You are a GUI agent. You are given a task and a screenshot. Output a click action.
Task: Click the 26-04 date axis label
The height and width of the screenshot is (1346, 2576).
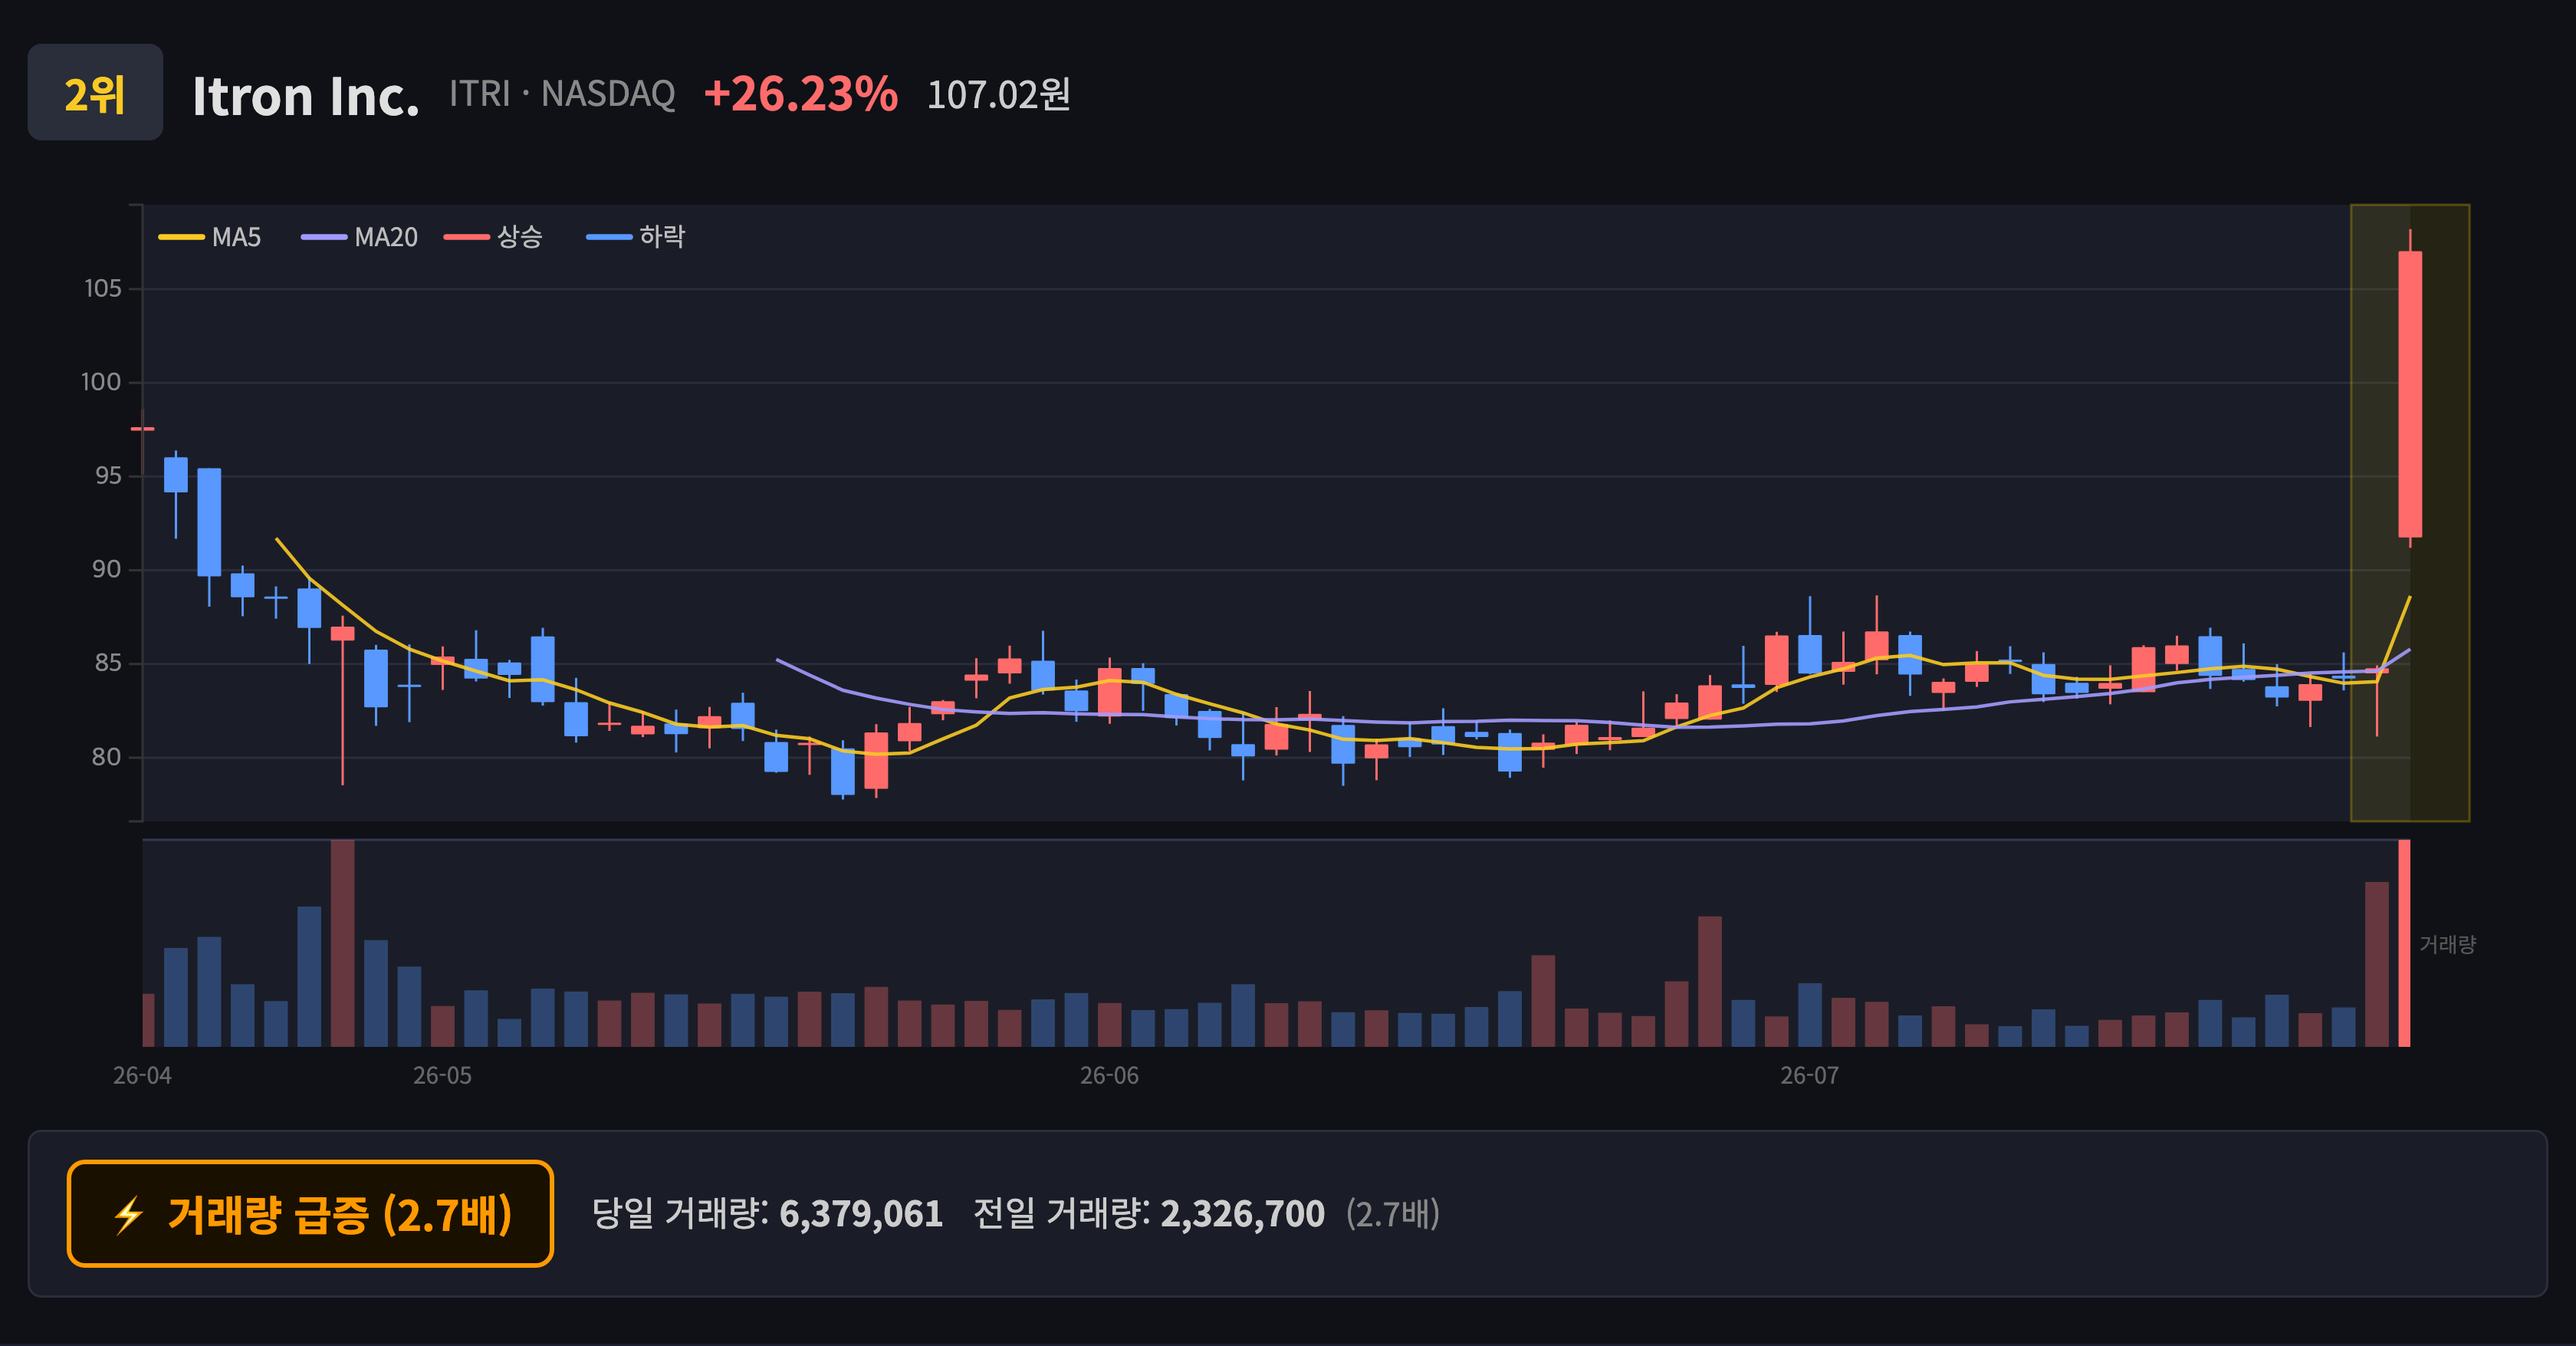coord(142,1076)
